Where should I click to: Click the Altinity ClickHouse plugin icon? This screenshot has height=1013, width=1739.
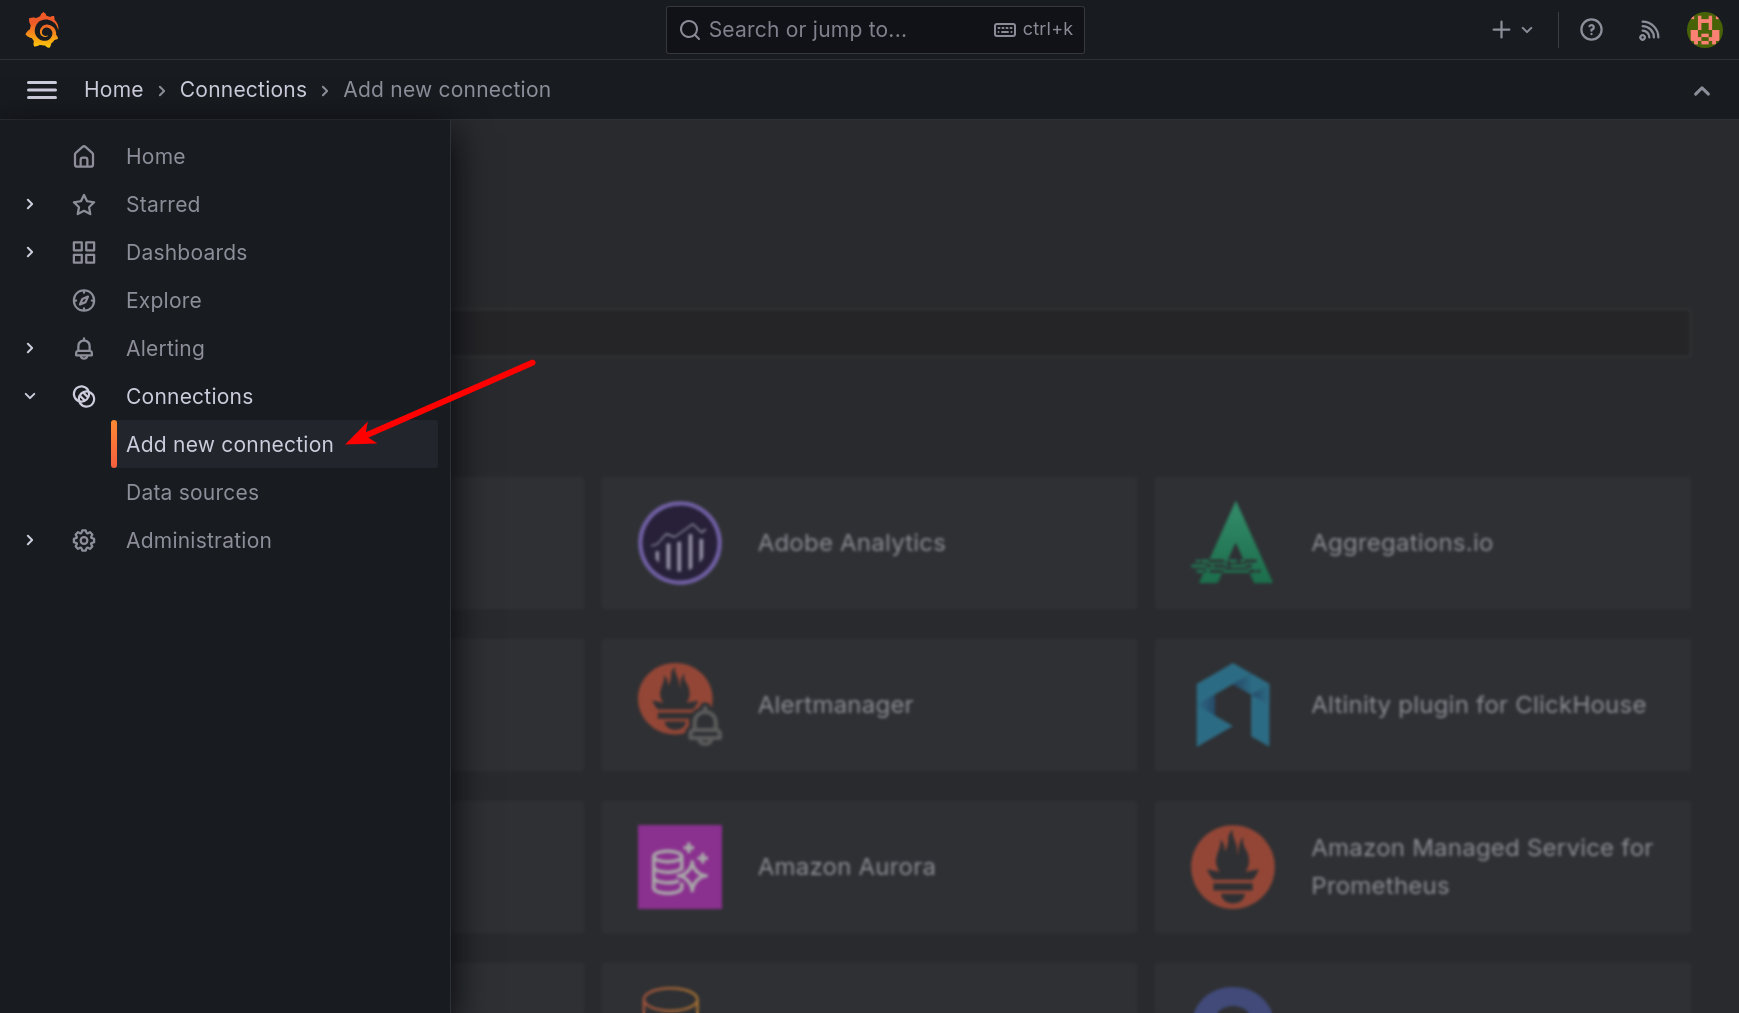tap(1233, 705)
